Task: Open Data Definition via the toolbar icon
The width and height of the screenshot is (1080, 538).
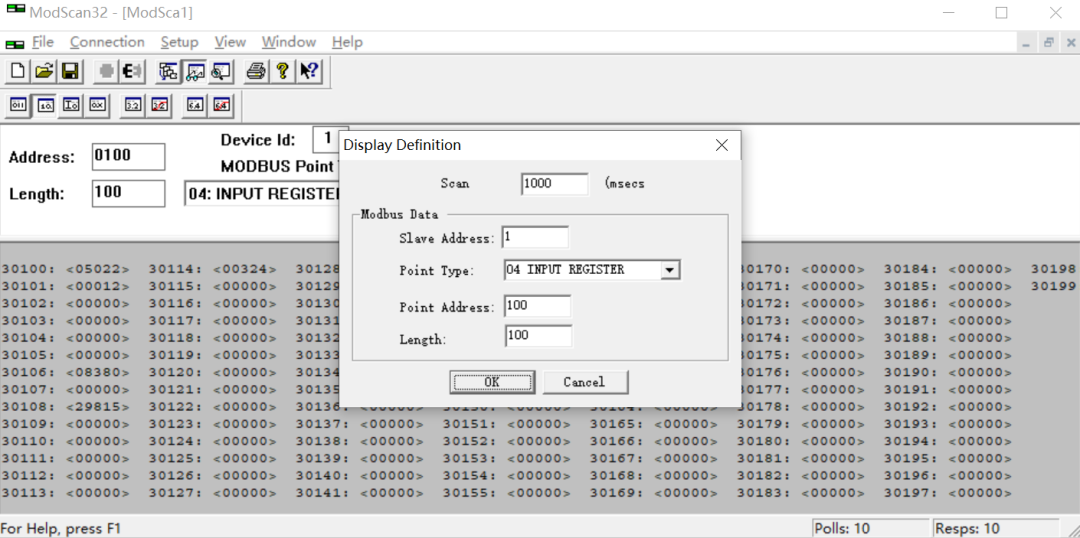Action: click(168, 71)
